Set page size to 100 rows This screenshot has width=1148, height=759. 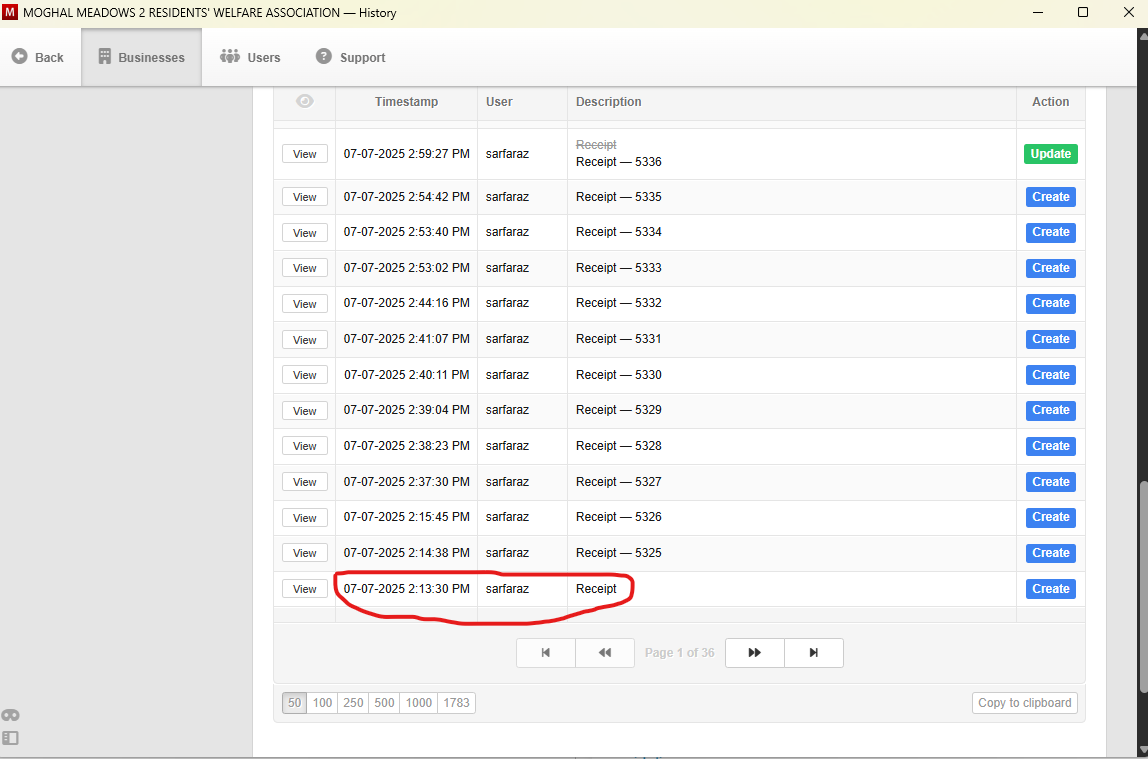tap(322, 703)
